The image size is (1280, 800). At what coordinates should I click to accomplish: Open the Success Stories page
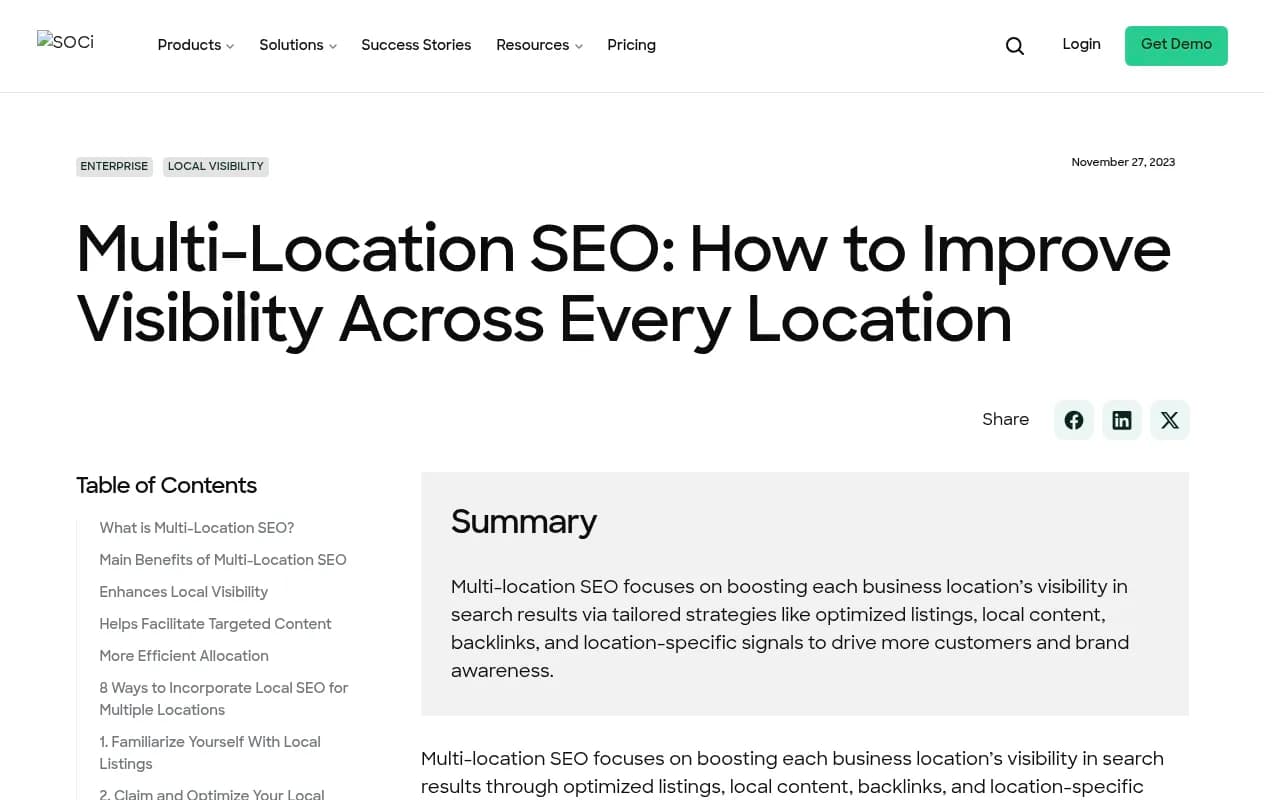coord(416,45)
